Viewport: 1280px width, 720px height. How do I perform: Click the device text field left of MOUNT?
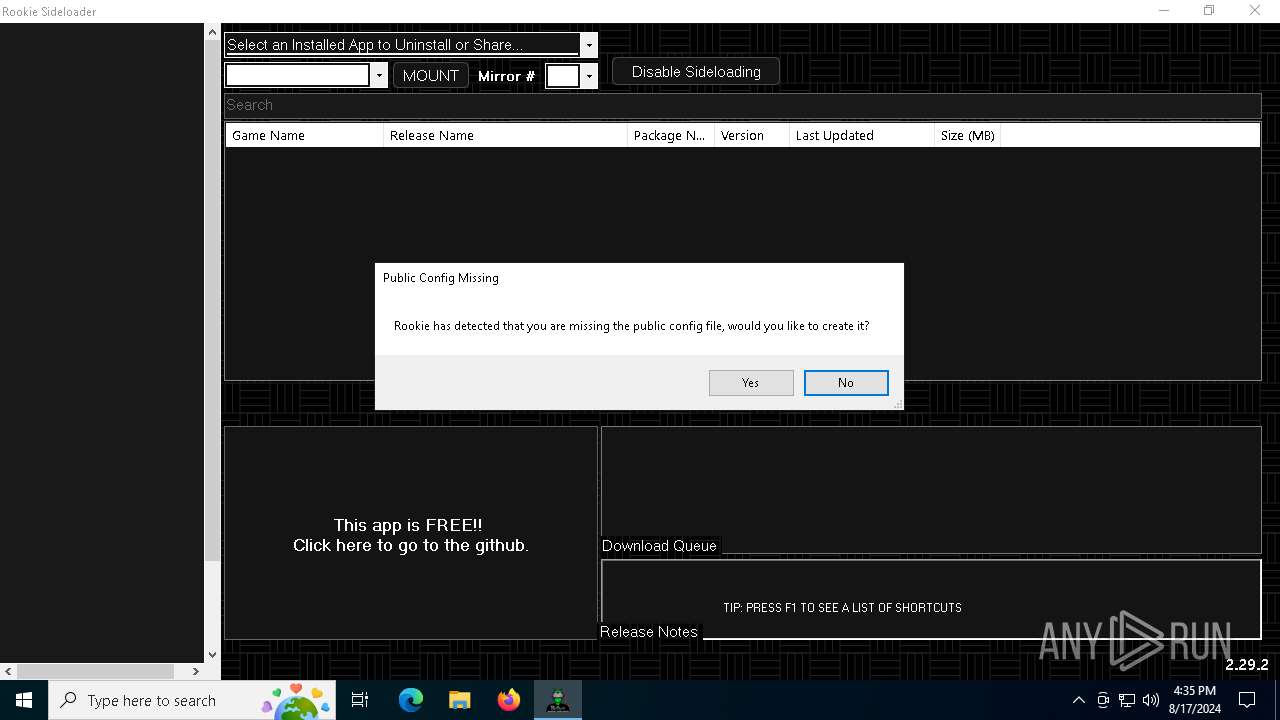[298, 76]
